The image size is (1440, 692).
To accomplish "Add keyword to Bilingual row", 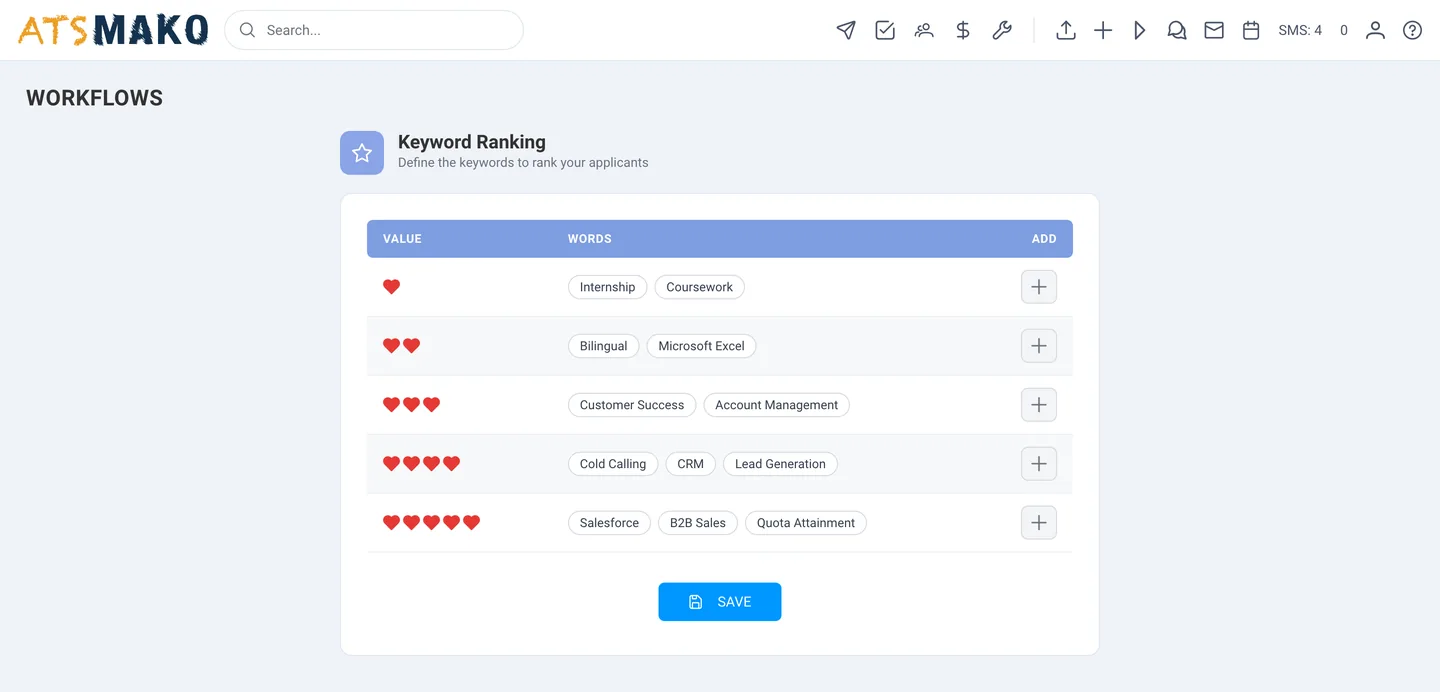I will tap(1039, 346).
